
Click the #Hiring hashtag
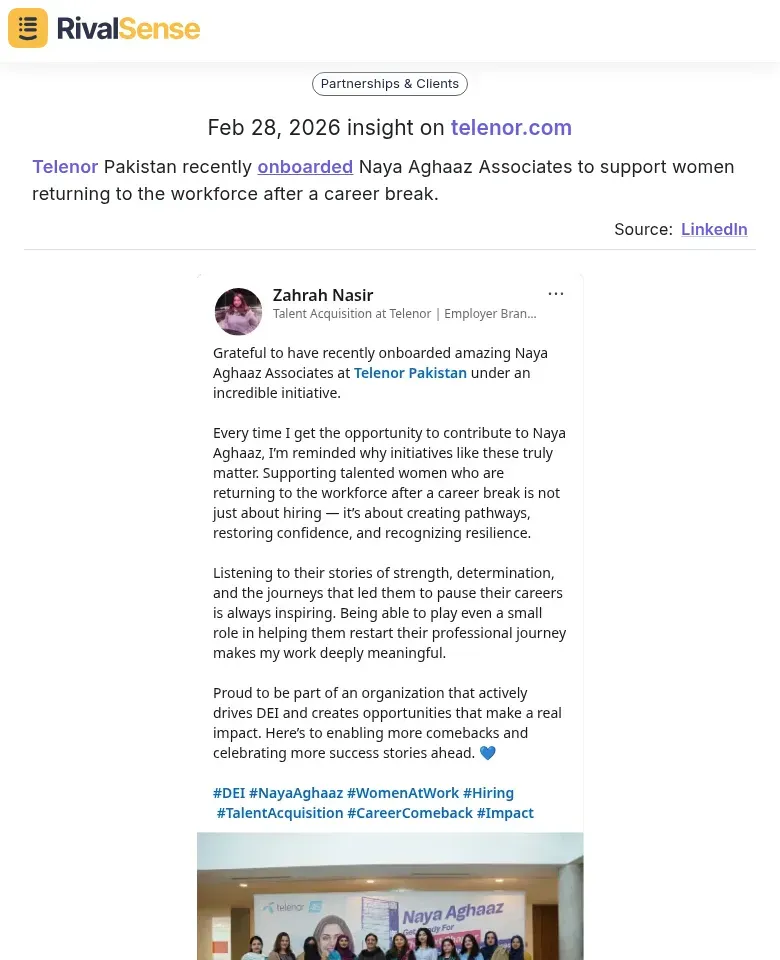click(x=488, y=793)
